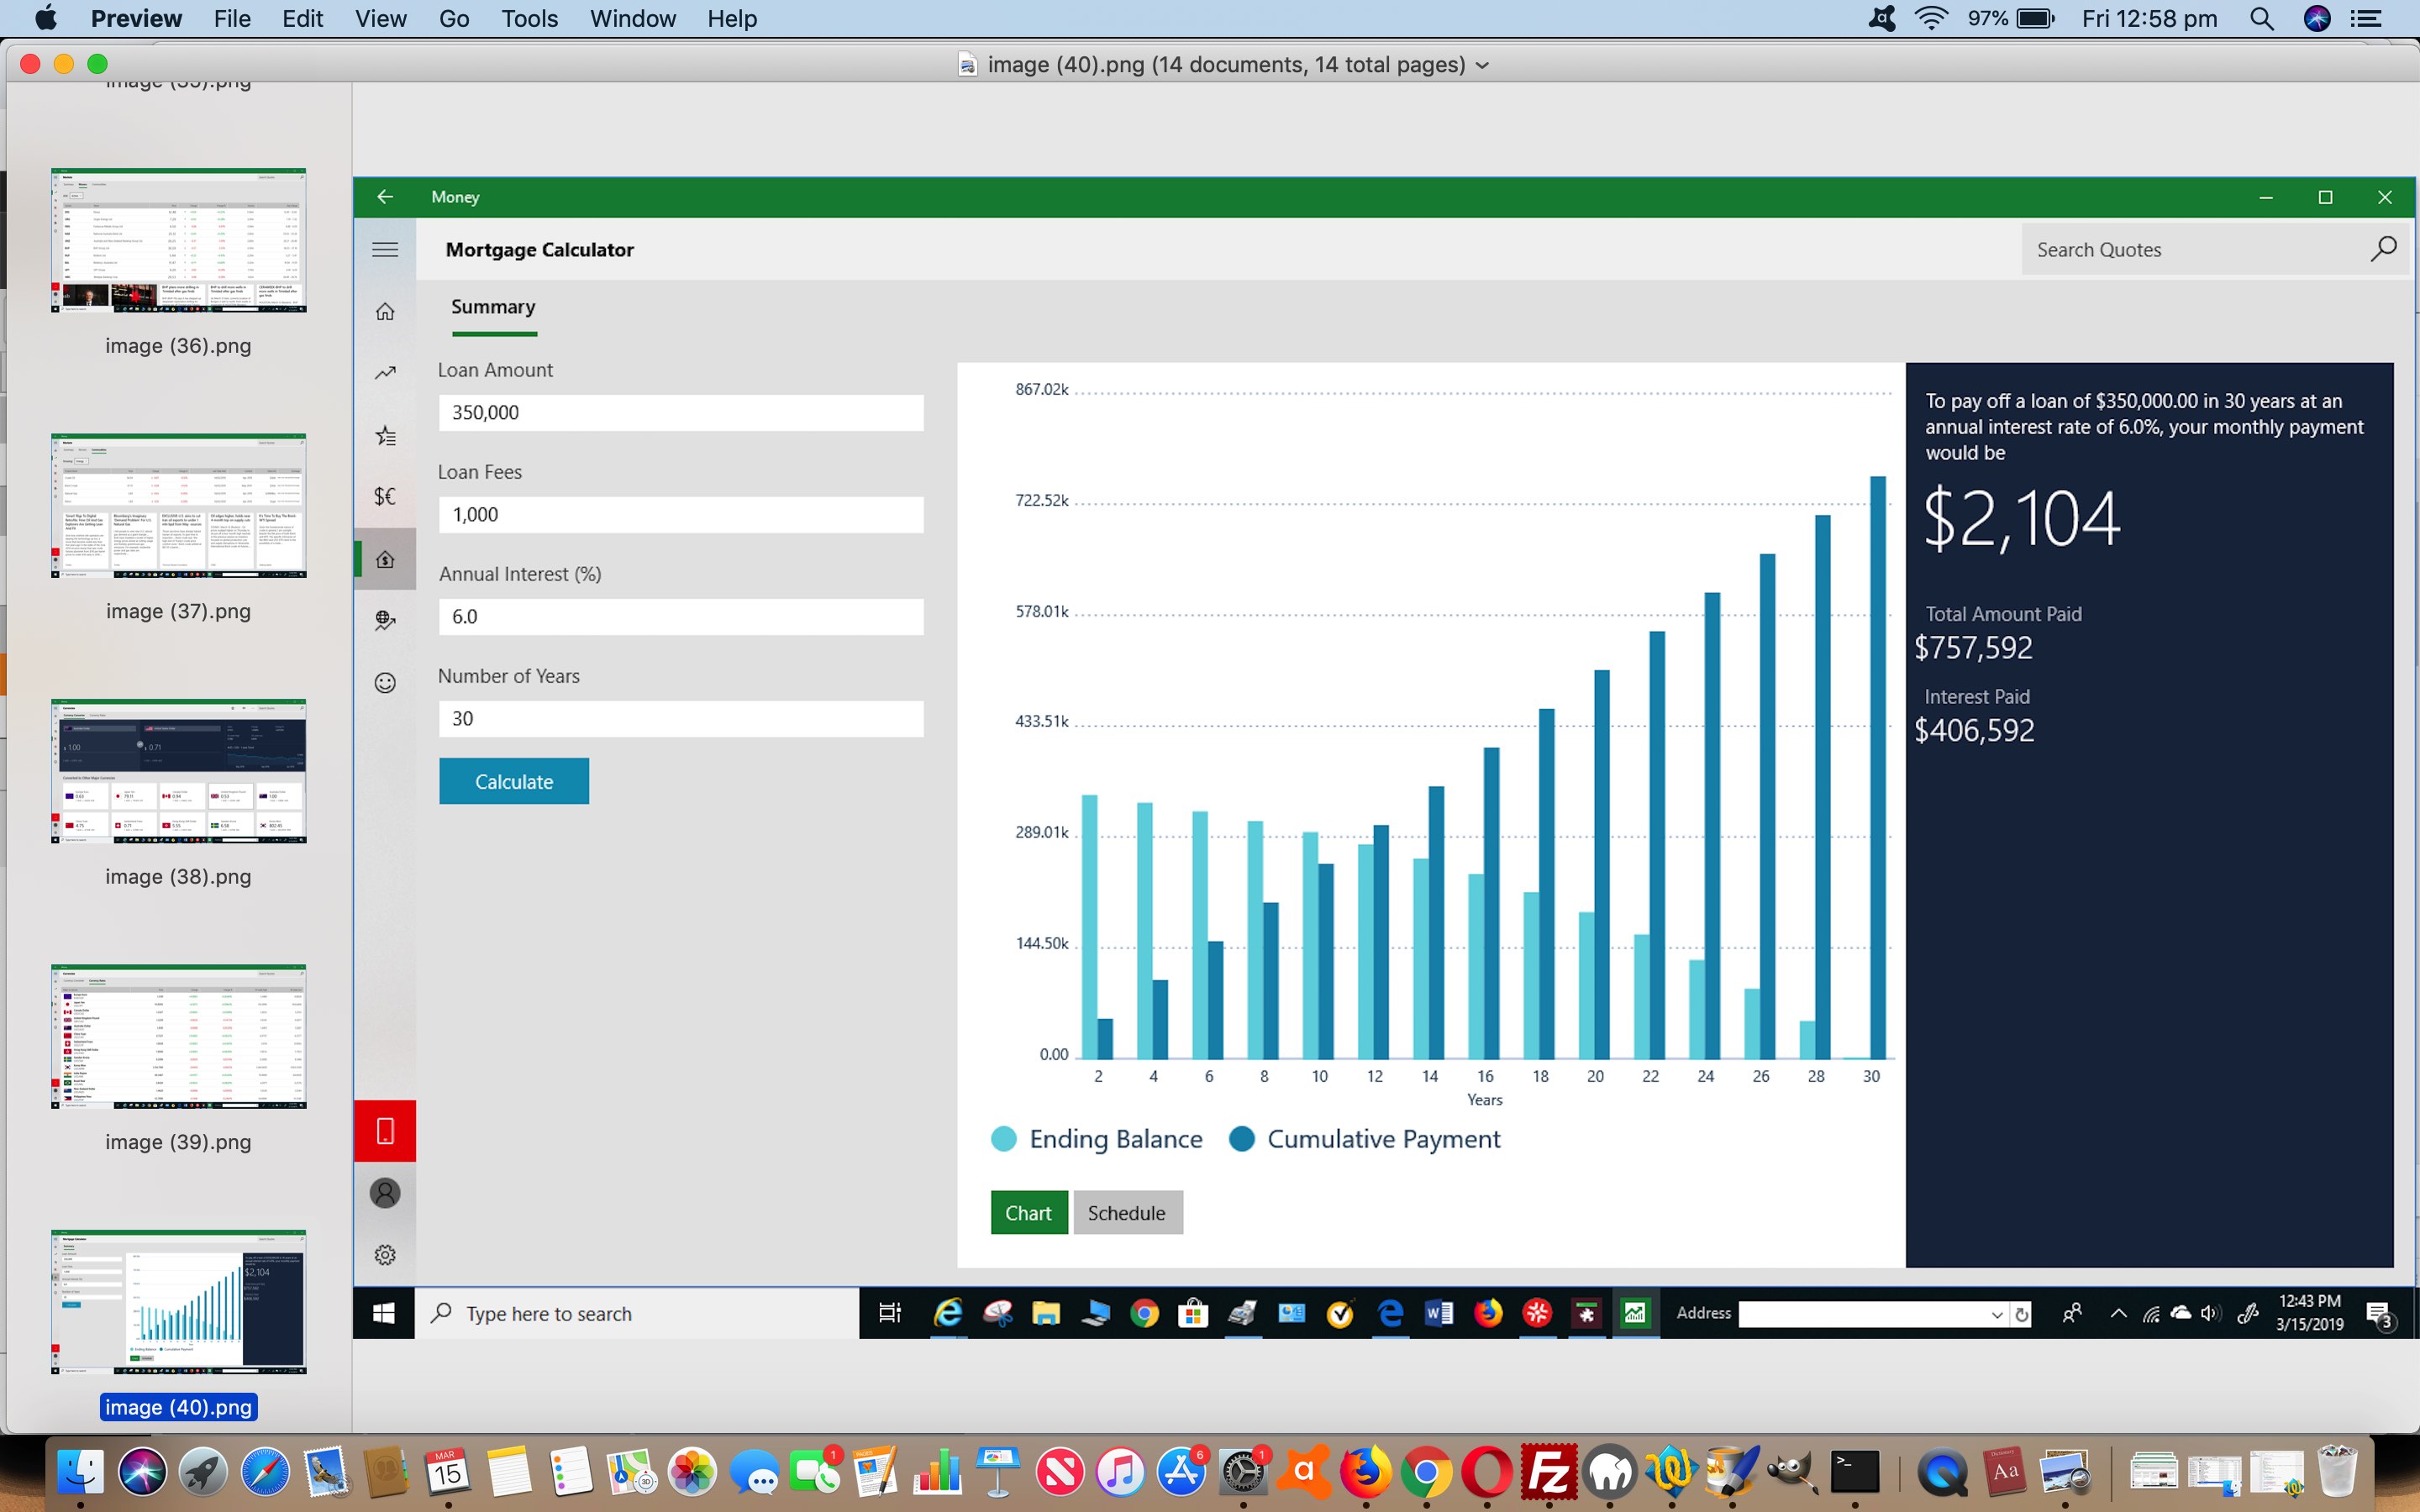The image size is (2420, 1512).
Task: Expand the Preview document title dropdown
Action: [x=1482, y=65]
